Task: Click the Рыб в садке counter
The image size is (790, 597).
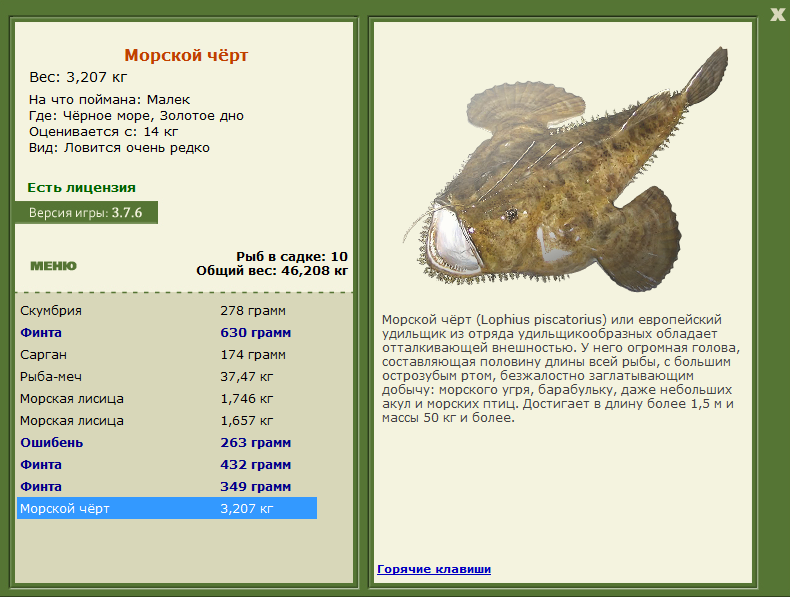Action: click(292, 256)
